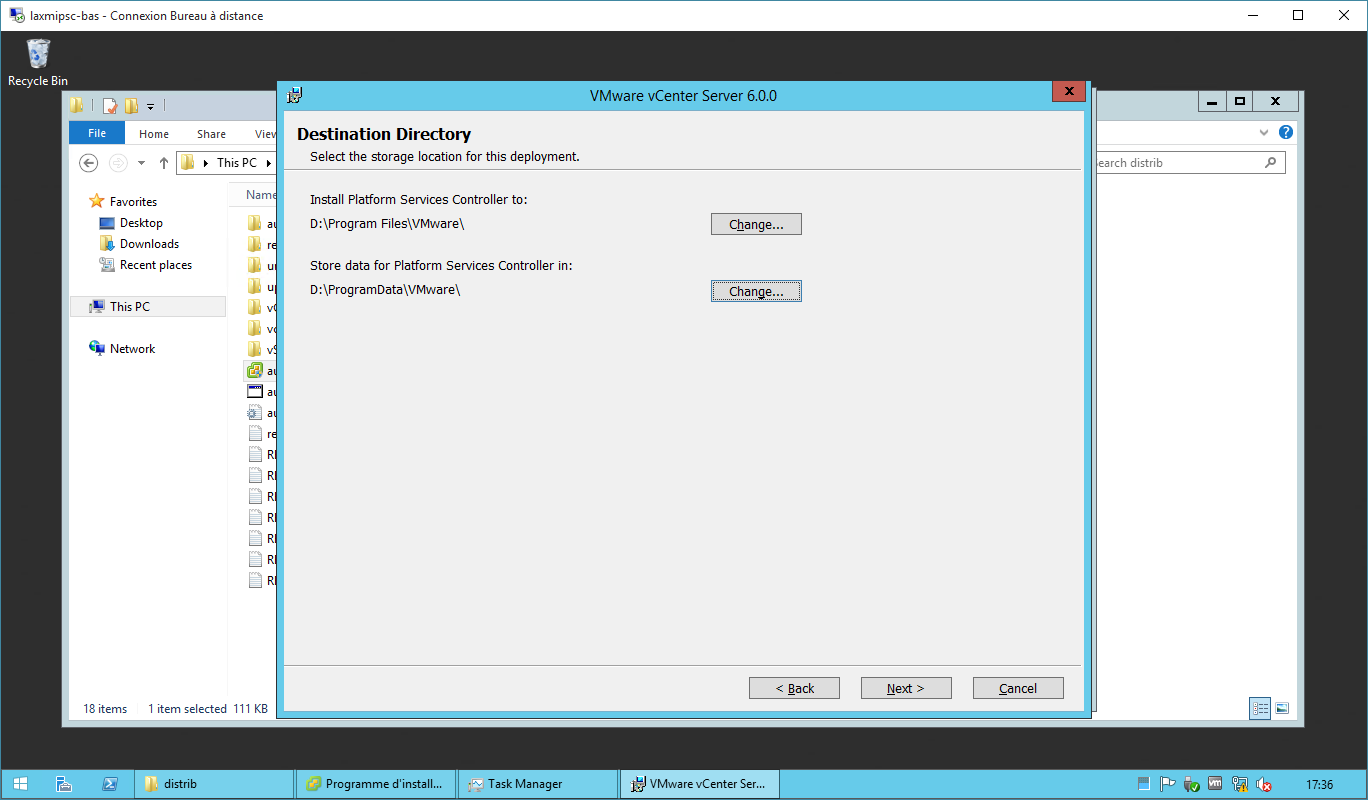Open the quick access toolbar customize dropdown
Screen dimensions: 1368x800
(x=150, y=105)
